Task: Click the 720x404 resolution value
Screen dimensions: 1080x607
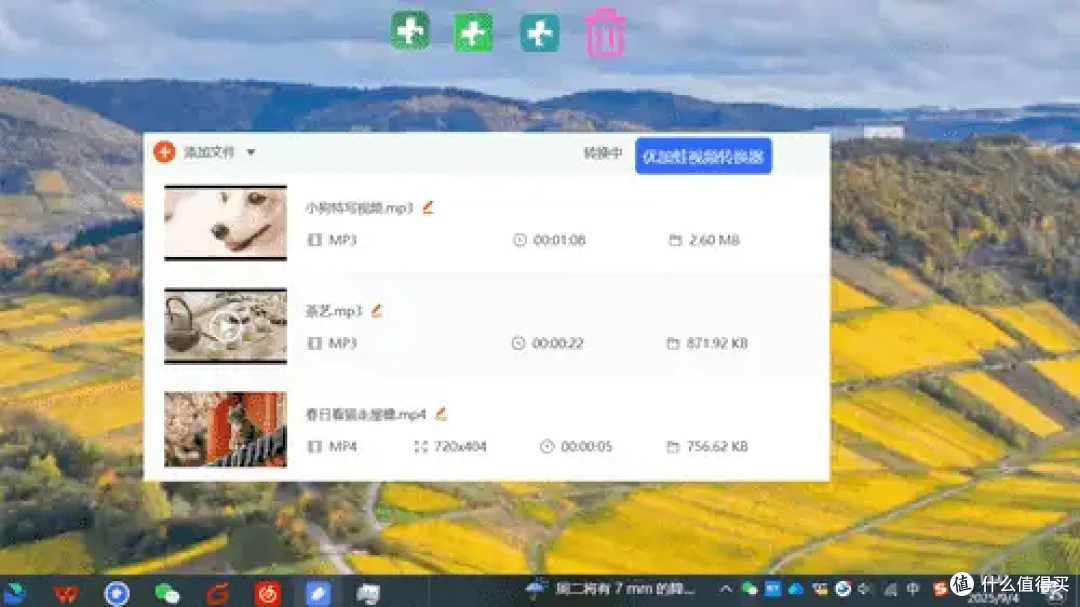Action: click(x=460, y=446)
